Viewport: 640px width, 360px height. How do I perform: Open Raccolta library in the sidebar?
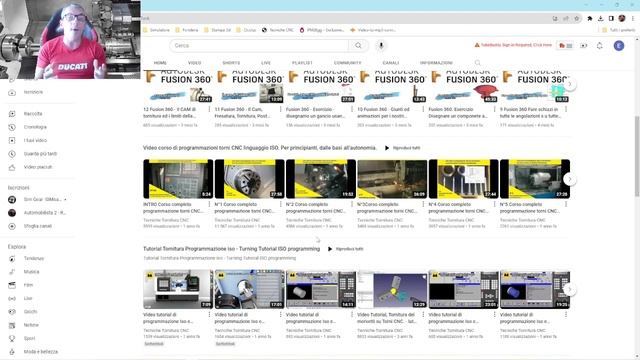click(x=33, y=114)
